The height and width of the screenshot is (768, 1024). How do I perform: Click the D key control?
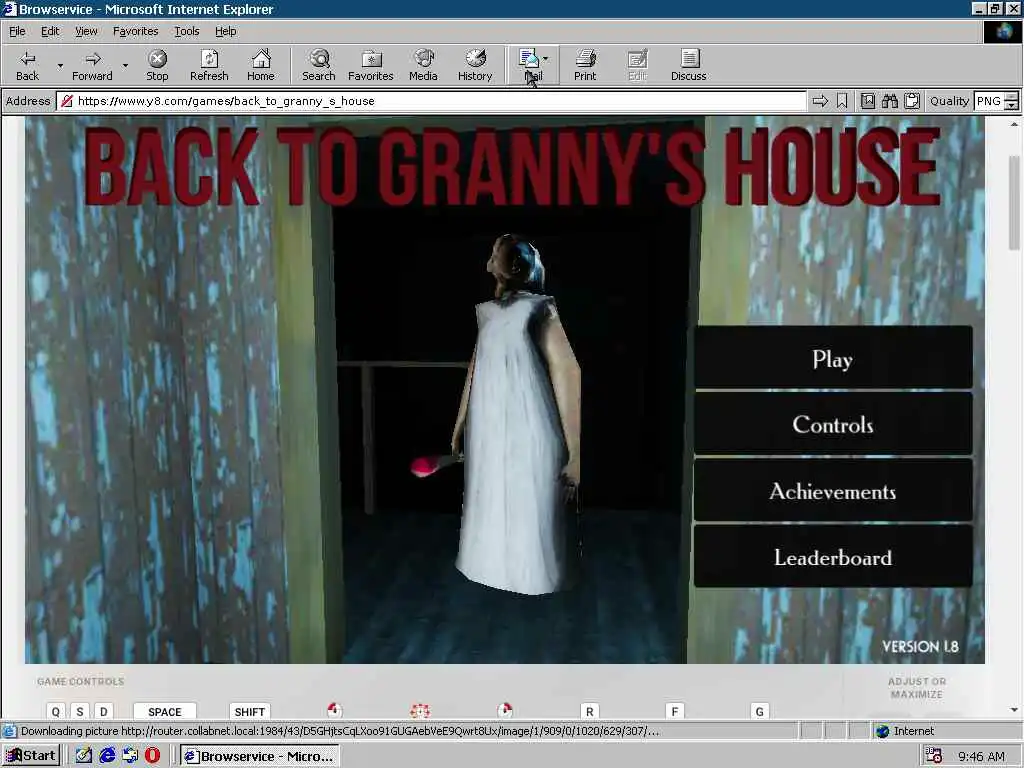(103, 711)
